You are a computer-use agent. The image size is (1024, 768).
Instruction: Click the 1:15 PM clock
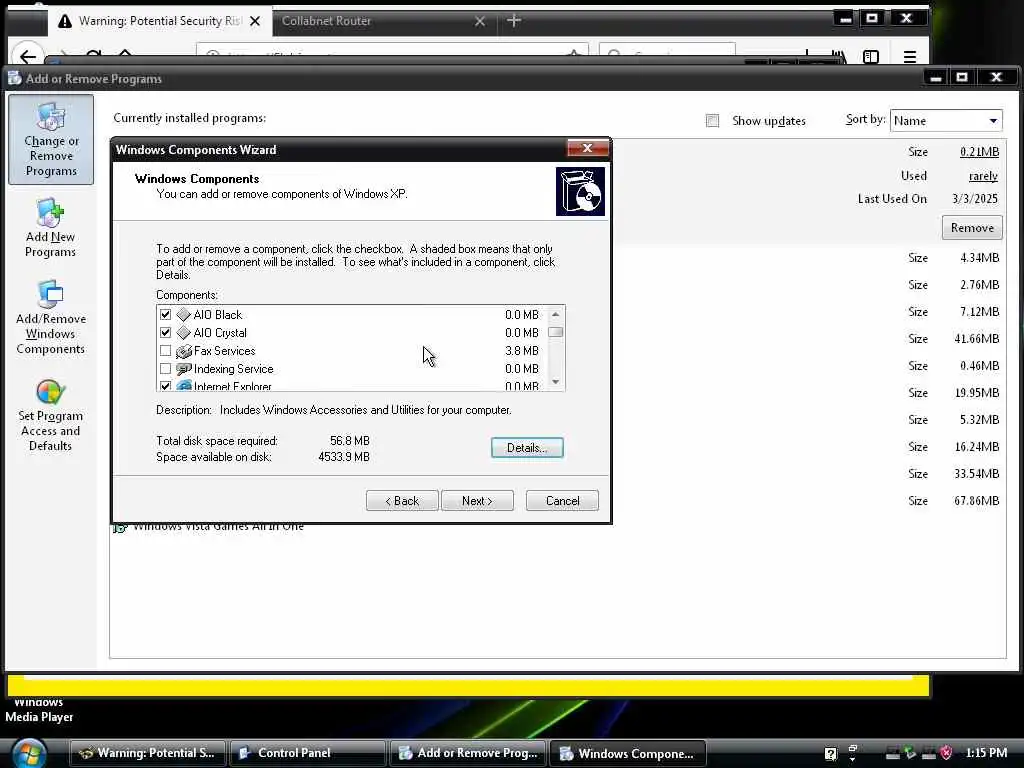coord(986,753)
